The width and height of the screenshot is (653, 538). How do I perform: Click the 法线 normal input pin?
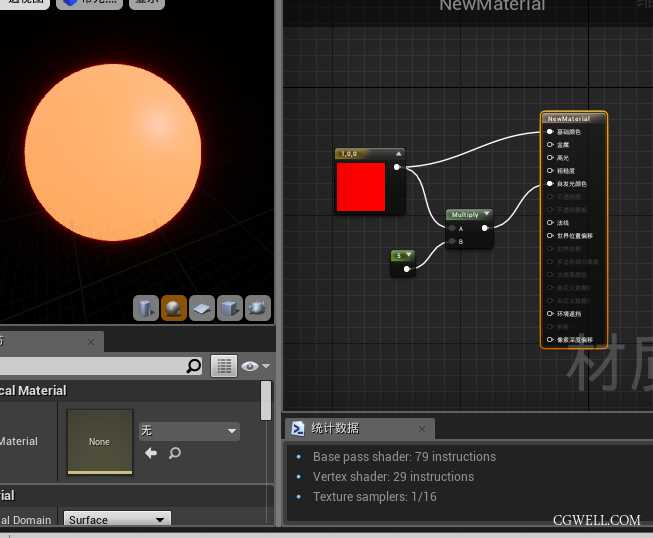click(x=550, y=223)
